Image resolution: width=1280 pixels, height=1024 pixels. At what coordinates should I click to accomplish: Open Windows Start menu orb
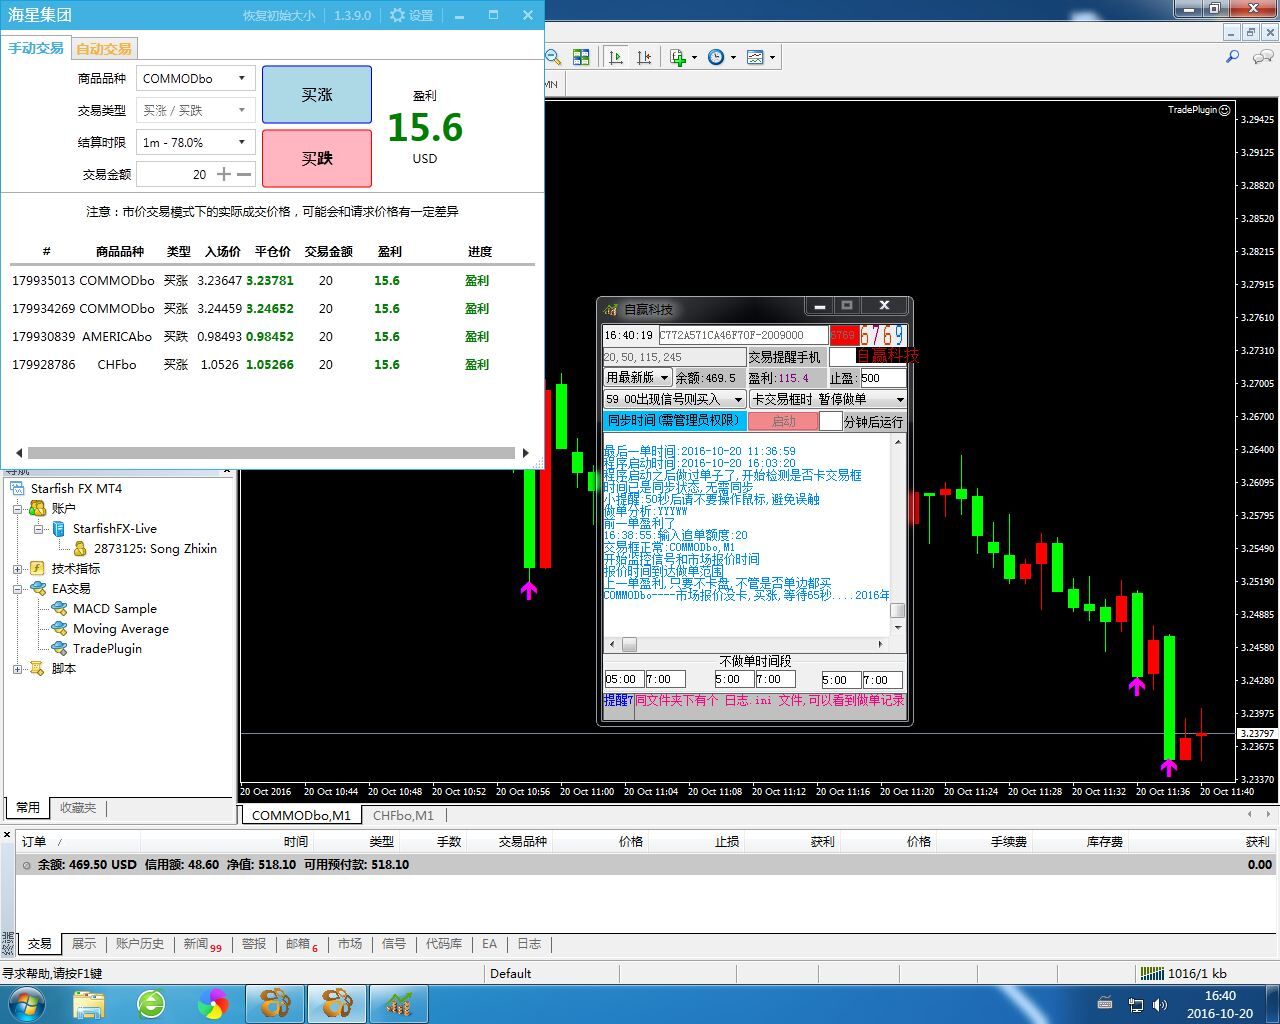tap(25, 1003)
